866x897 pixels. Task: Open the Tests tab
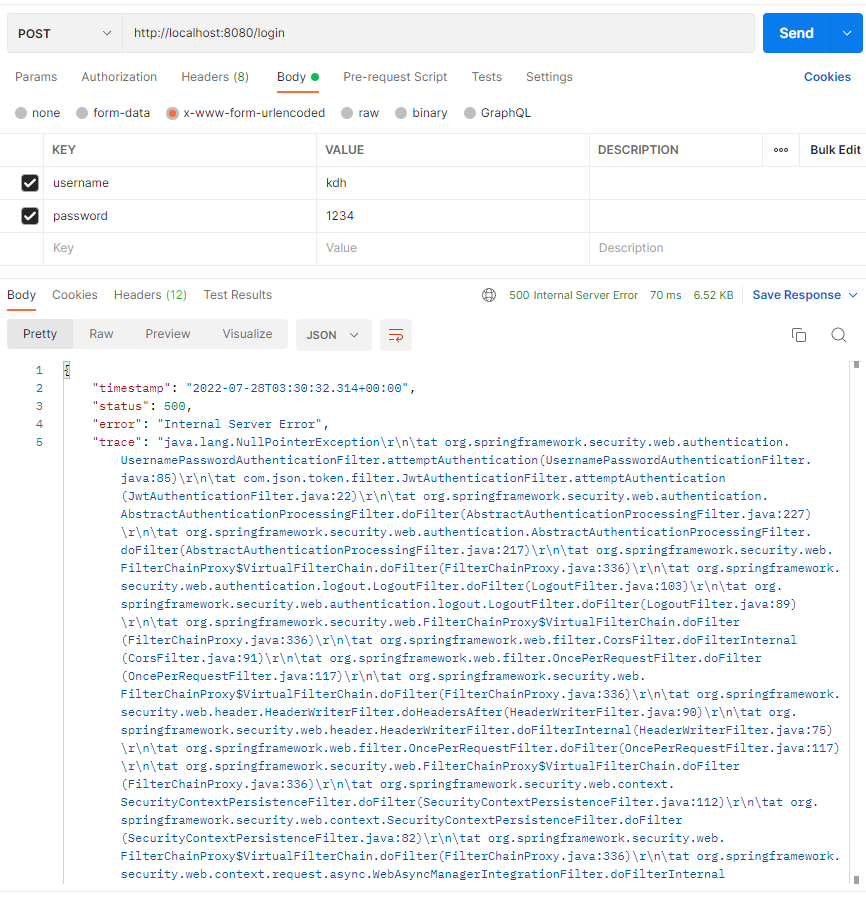487,77
